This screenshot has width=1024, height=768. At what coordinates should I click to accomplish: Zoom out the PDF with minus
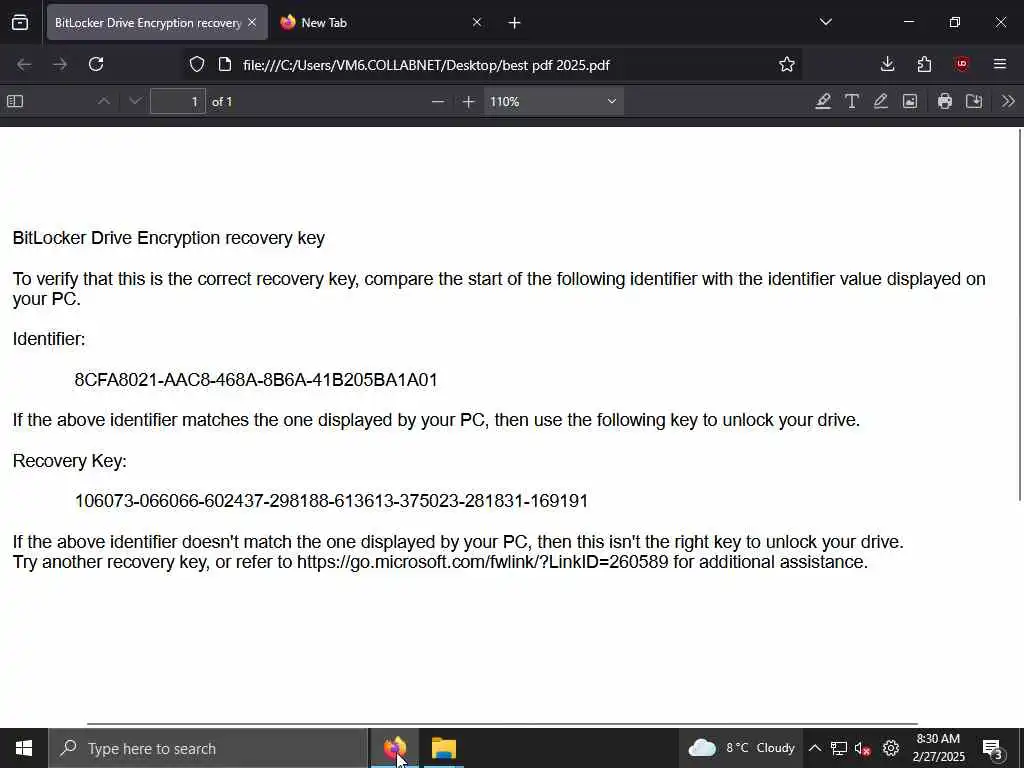coord(438,101)
